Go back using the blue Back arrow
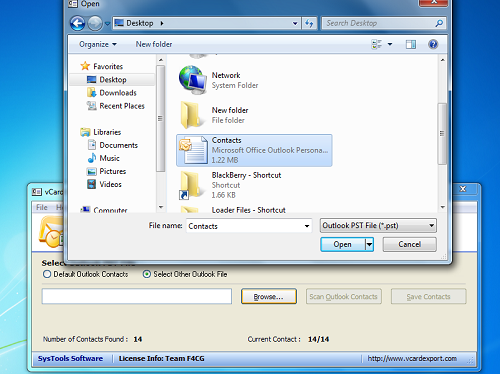The image size is (500, 374). click(78, 23)
